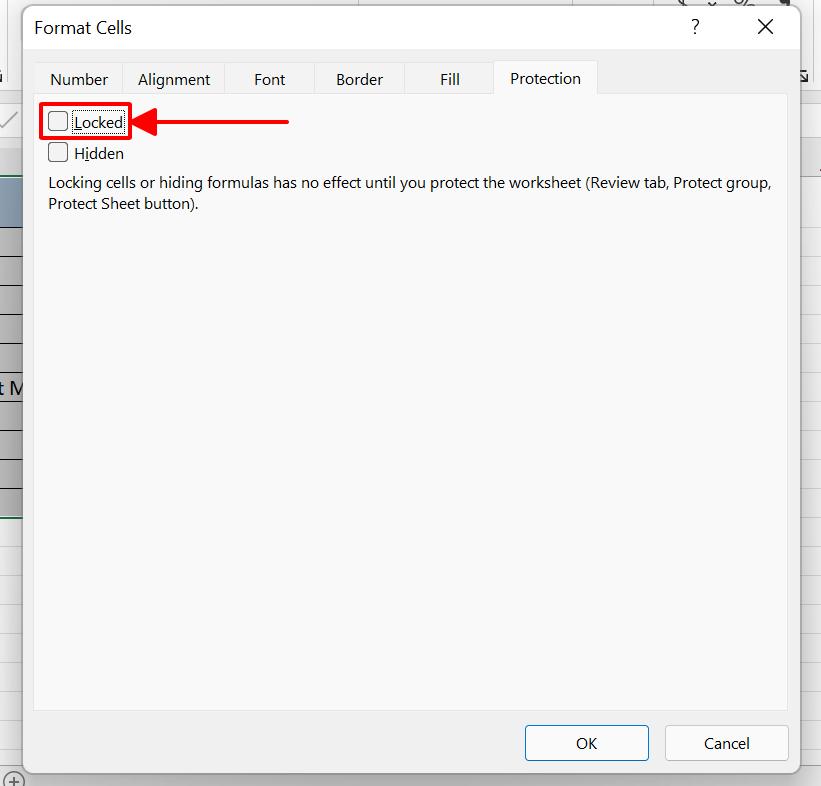This screenshot has height=786, width=821.
Task: Open the Format Cells help icon
Action: 695,28
